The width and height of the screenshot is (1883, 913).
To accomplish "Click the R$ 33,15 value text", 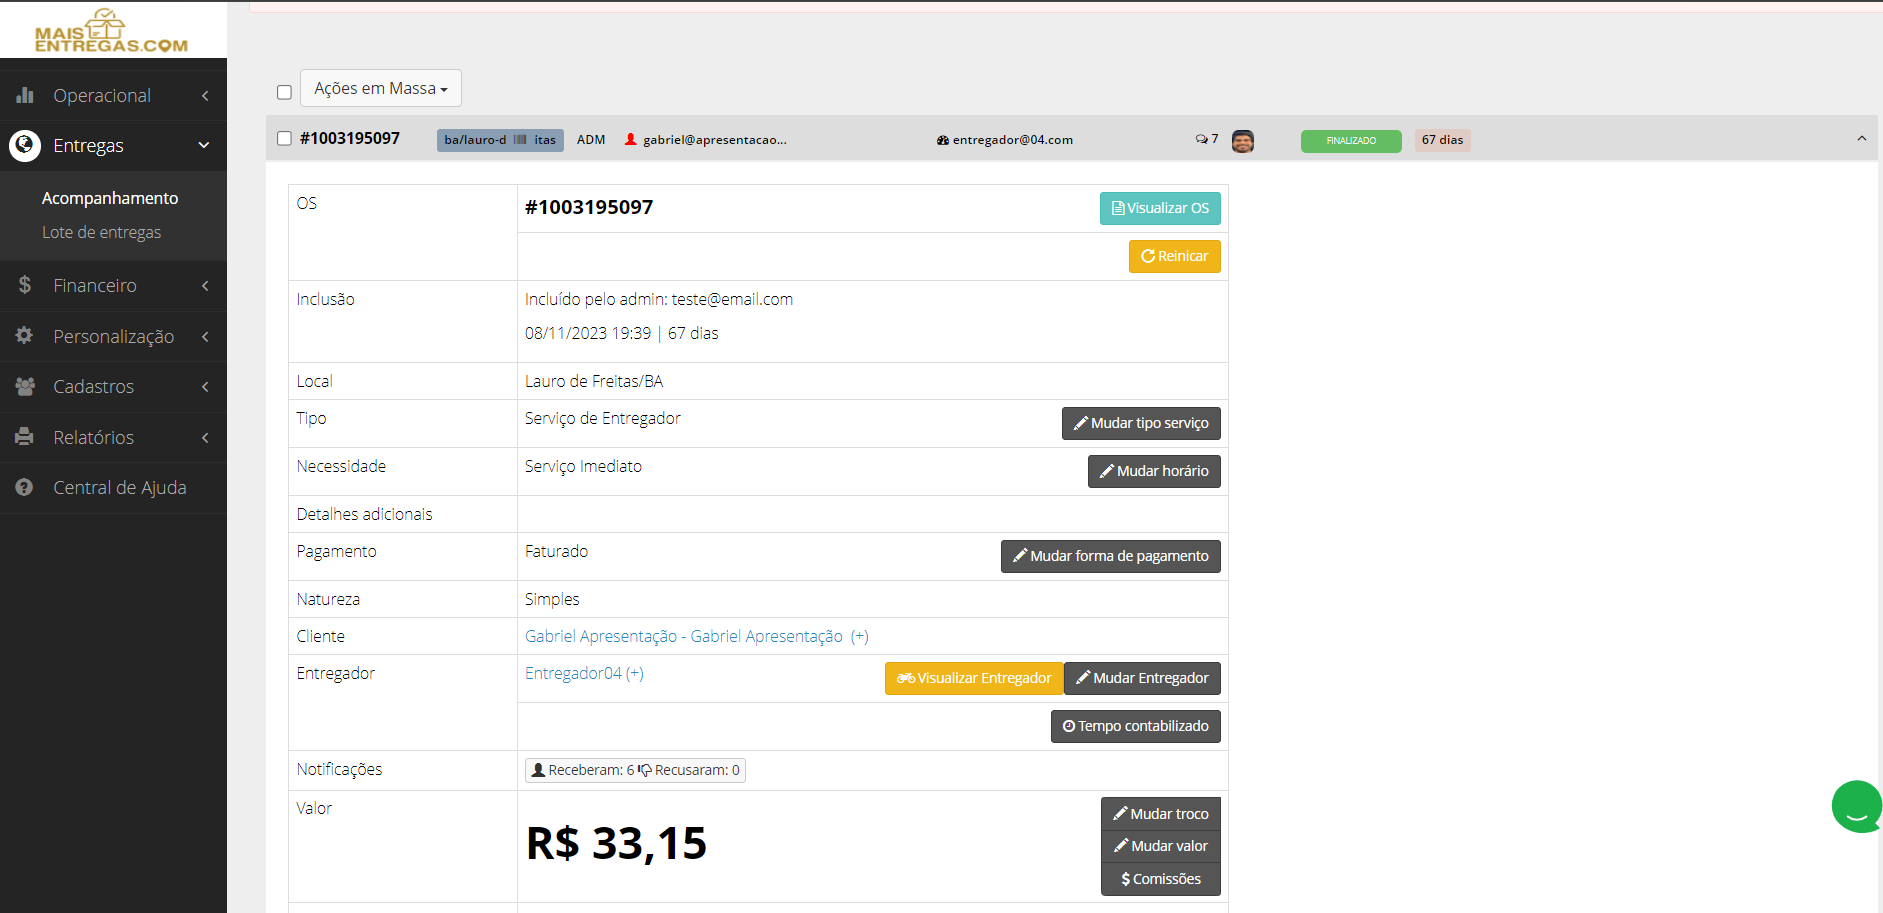I will tap(616, 843).
